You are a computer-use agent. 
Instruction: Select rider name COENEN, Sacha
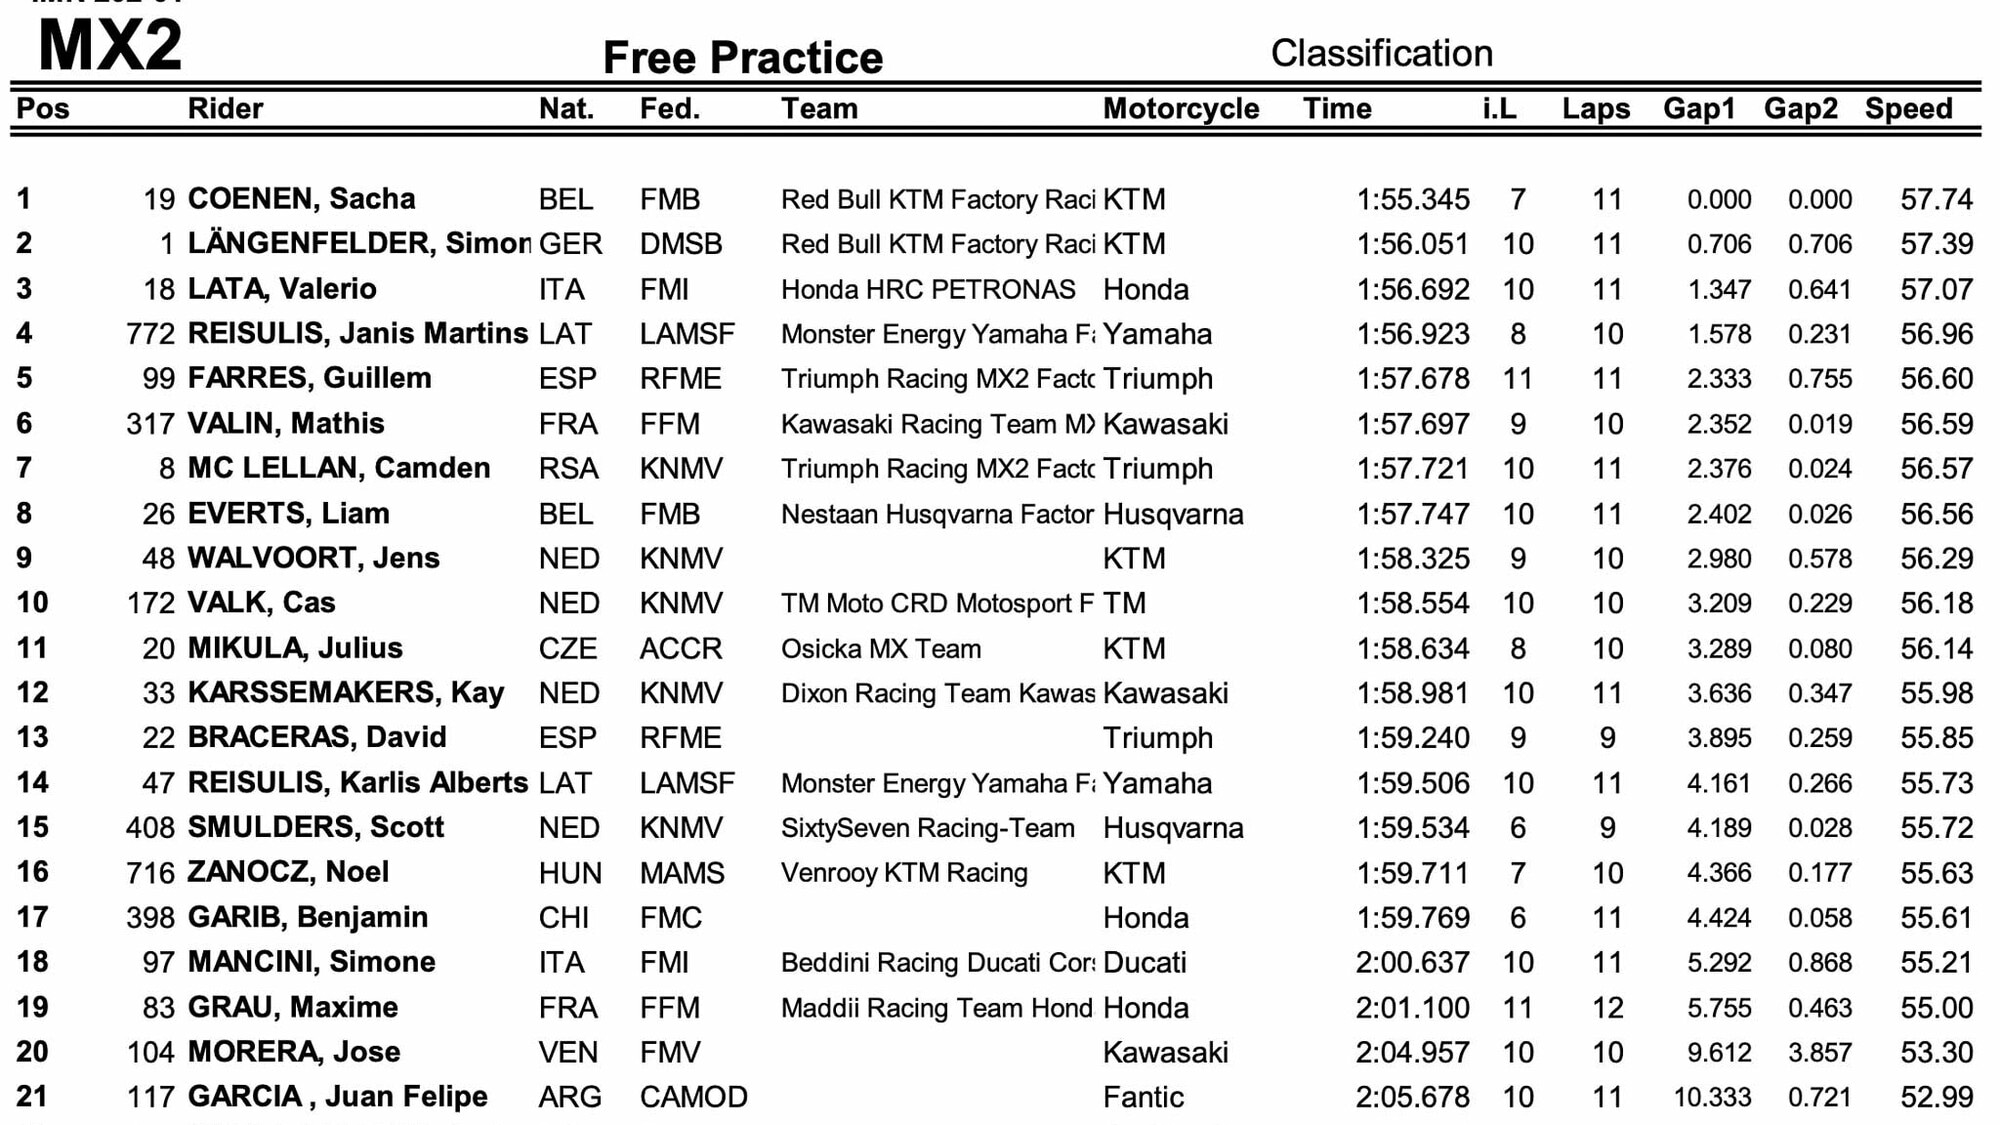(x=301, y=199)
